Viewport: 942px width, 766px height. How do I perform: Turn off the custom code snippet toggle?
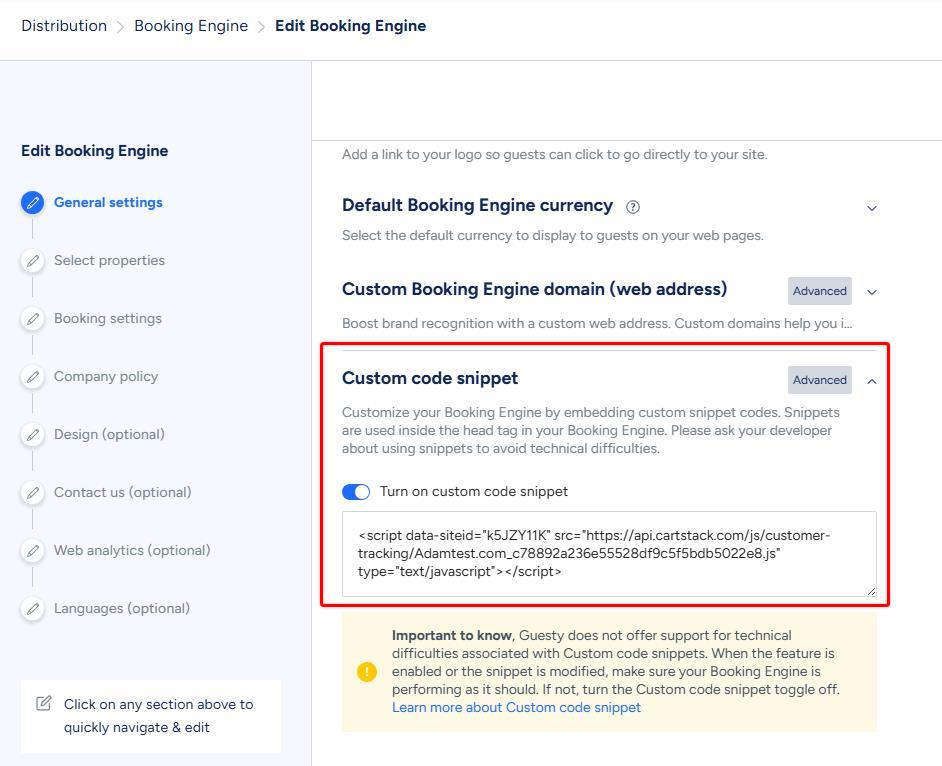coord(356,492)
